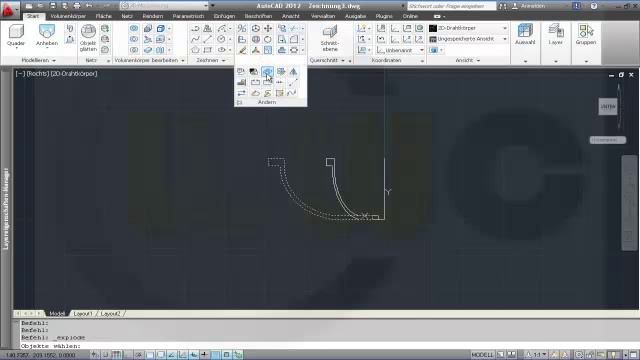The image size is (640, 360).
Task: Click the highlighted explode icon in Ändern flyout
Action: 267,71
